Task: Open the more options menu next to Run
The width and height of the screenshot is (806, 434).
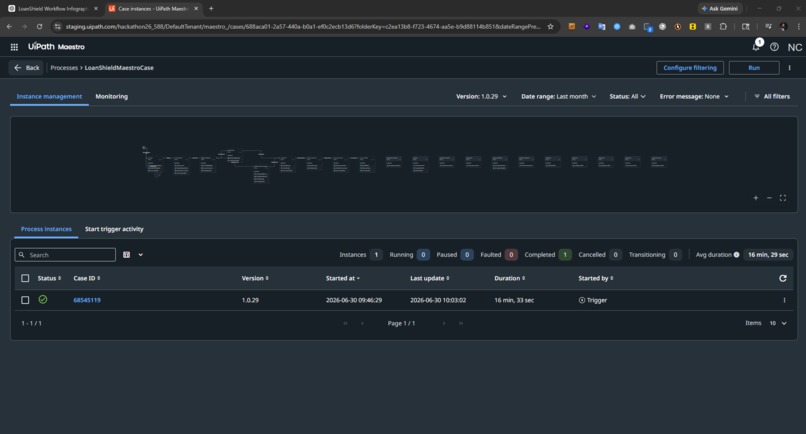Action: click(790, 68)
